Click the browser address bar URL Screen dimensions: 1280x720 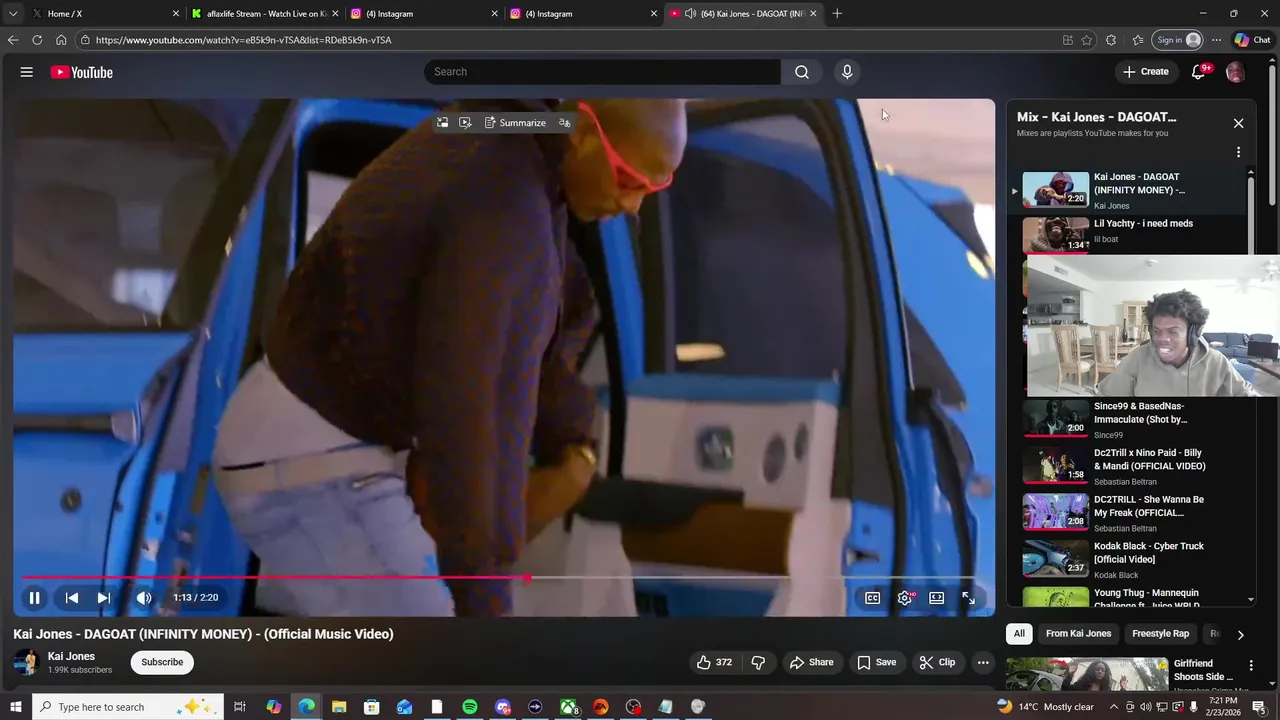[x=243, y=40]
